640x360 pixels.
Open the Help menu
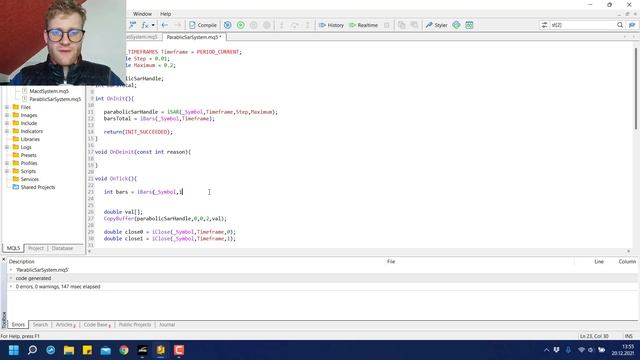[x=165, y=14]
